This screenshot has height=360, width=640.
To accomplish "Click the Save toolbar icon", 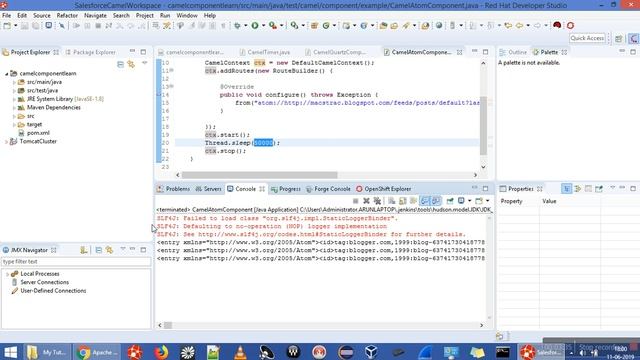I will [25, 26].
